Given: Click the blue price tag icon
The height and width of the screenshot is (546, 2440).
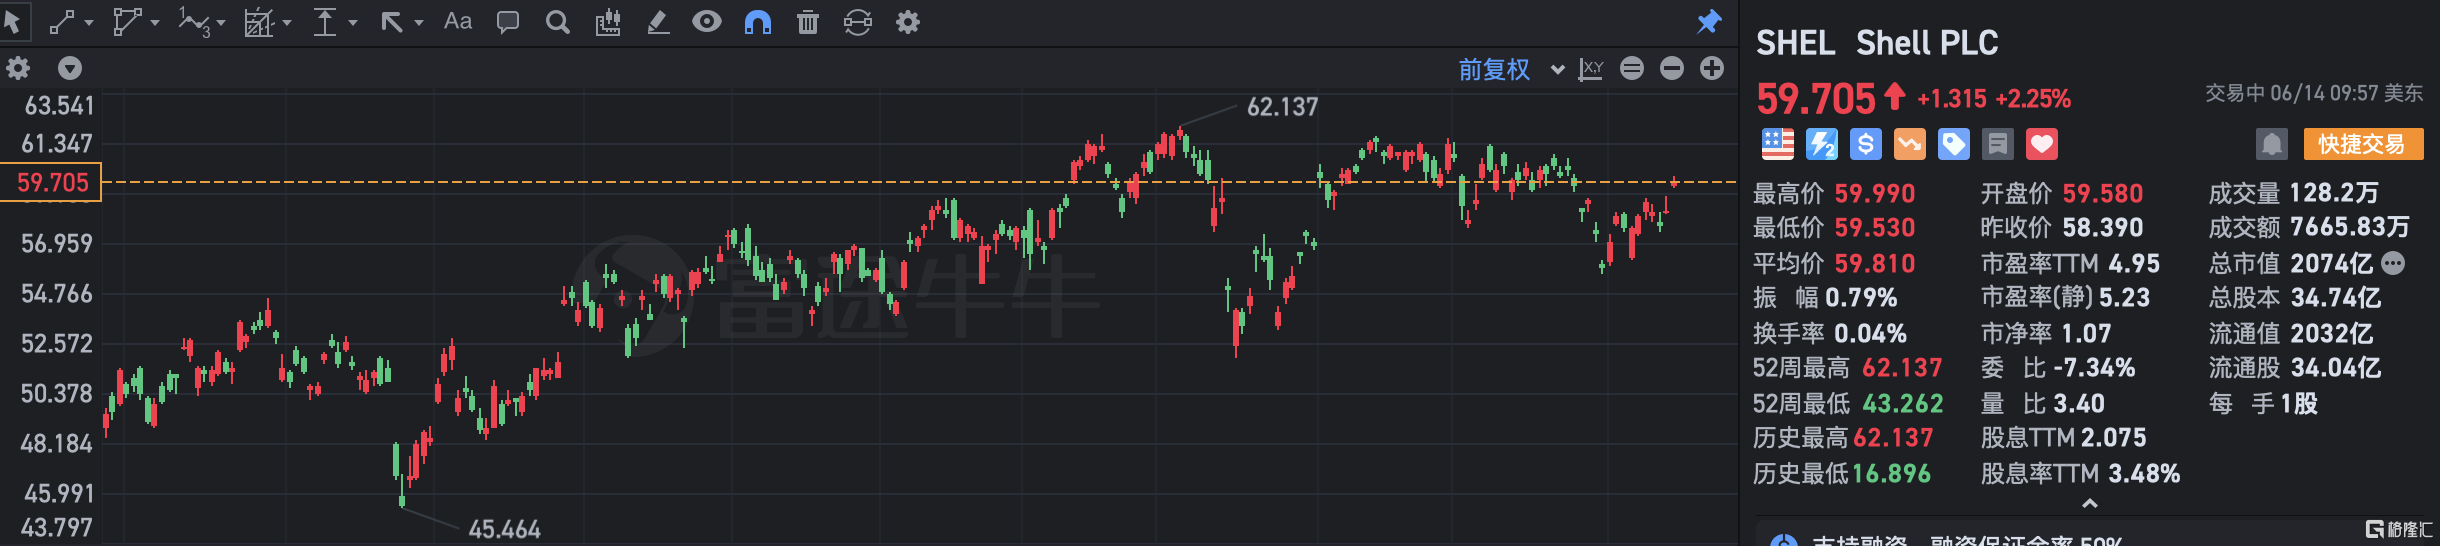Looking at the screenshot, I should point(1953,145).
